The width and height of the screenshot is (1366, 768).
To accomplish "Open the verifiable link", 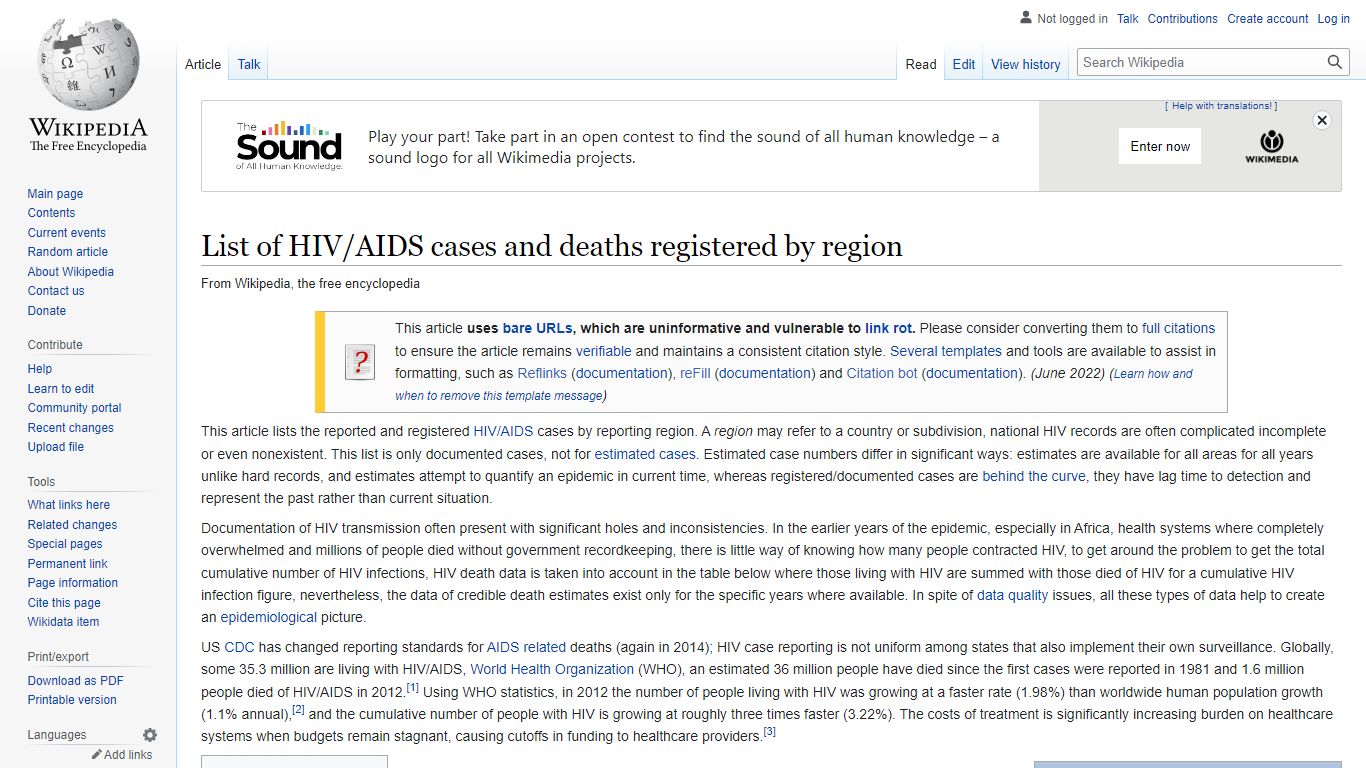I will click(x=604, y=351).
